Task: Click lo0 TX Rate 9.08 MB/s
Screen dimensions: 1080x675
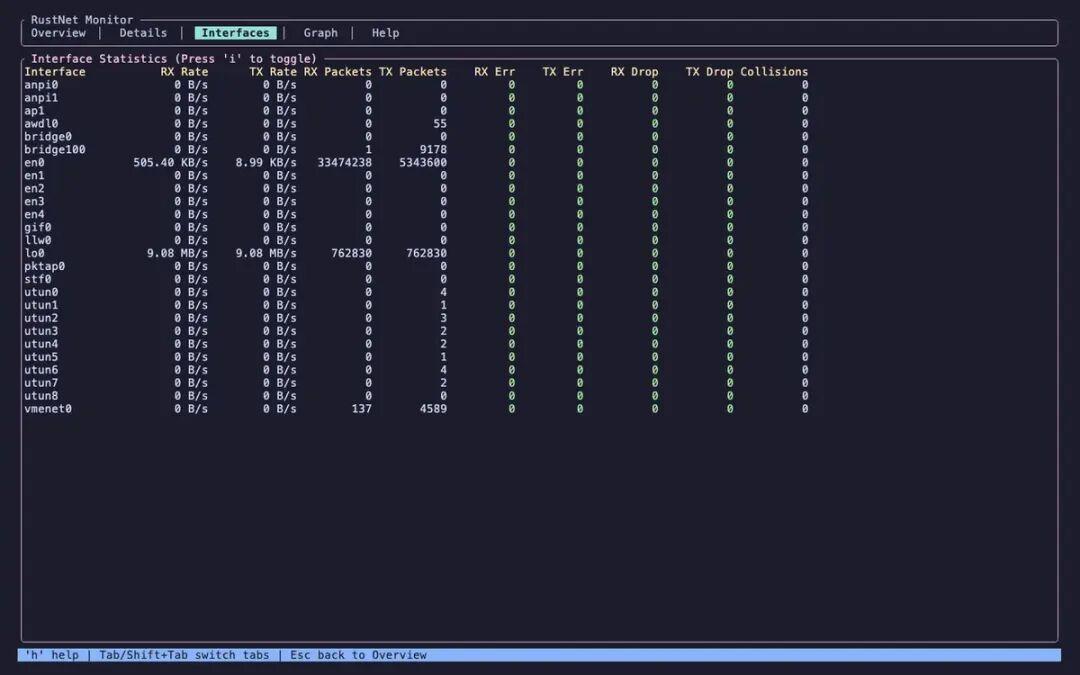Action: tap(266, 253)
